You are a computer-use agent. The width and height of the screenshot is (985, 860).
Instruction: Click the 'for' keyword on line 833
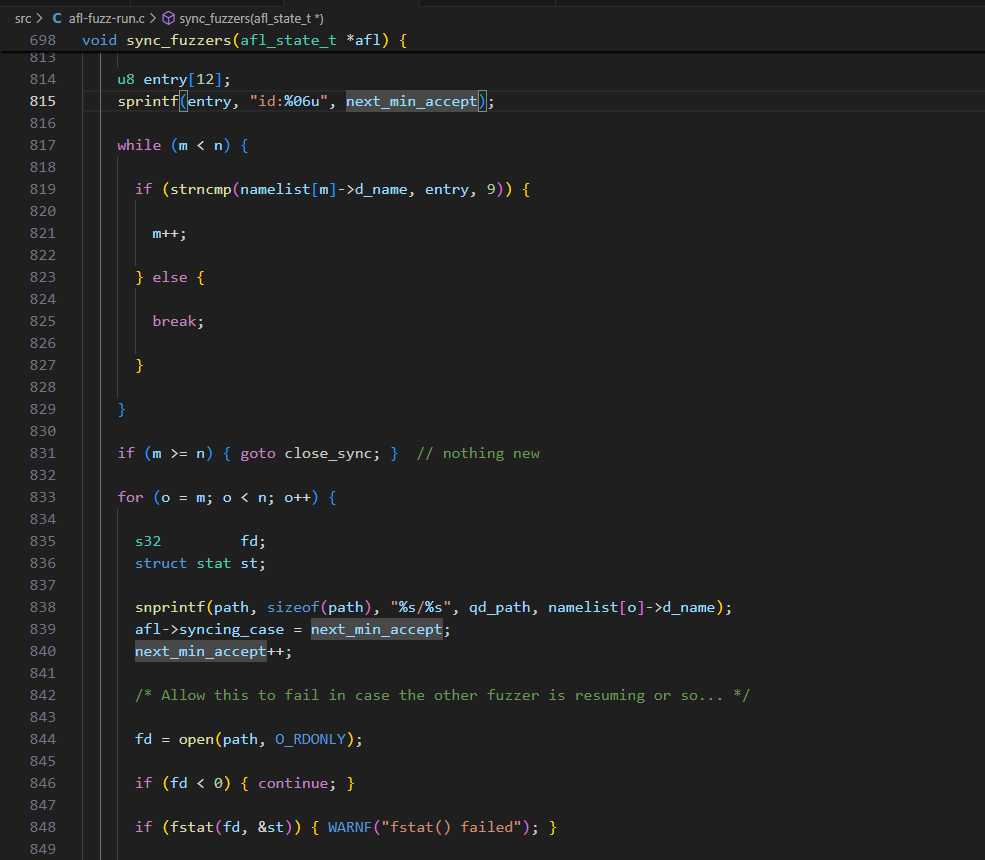point(131,497)
